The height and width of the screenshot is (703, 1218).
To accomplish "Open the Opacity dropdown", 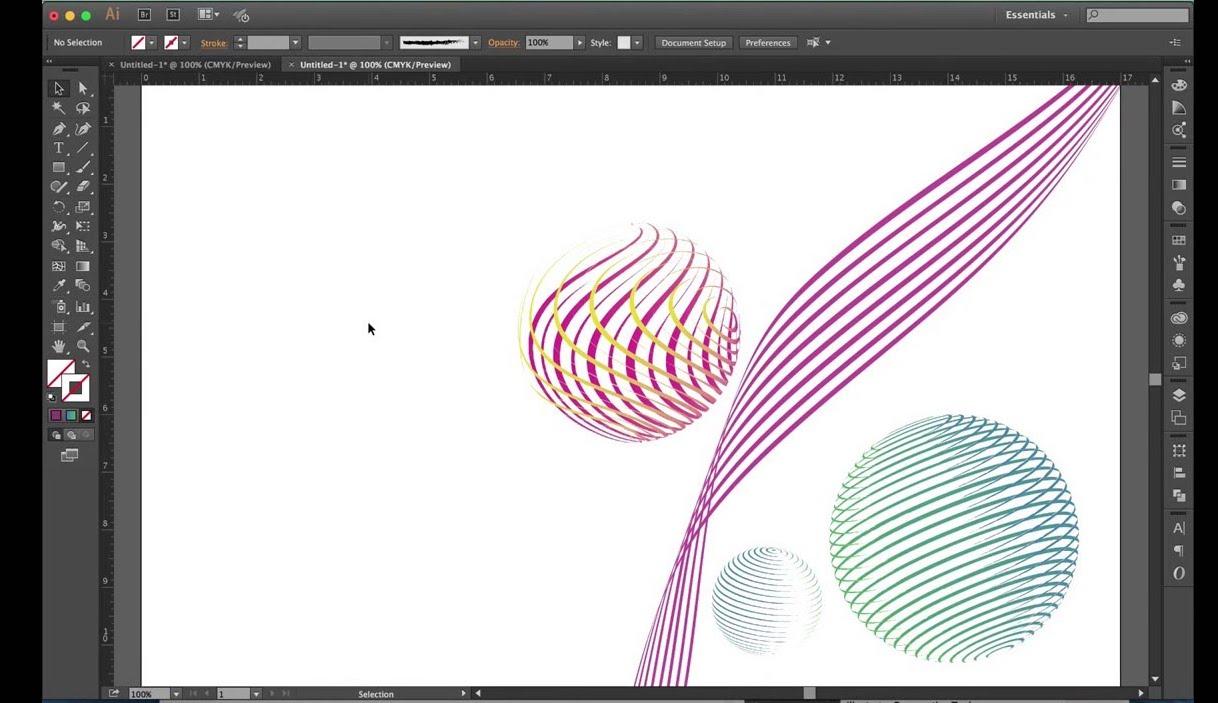I will [579, 42].
